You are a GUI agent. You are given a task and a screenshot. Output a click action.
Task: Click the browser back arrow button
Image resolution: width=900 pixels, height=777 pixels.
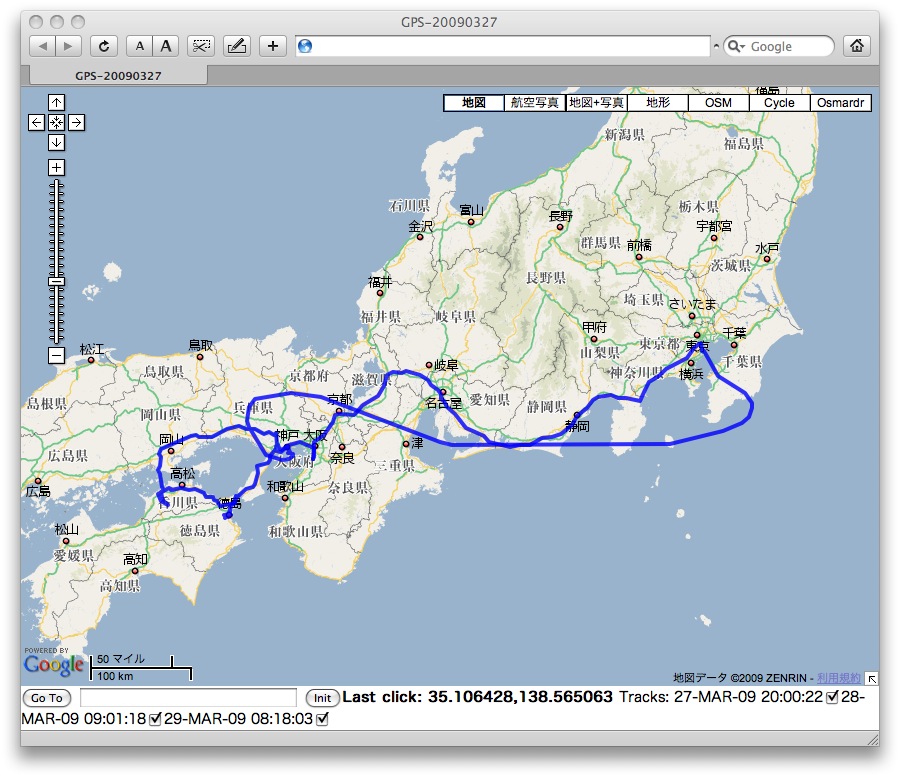(42, 46)
